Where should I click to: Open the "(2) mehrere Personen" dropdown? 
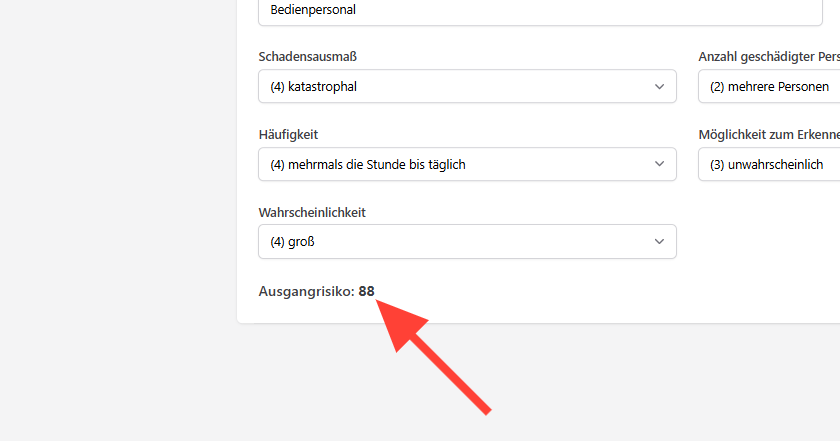click(769, 86)
